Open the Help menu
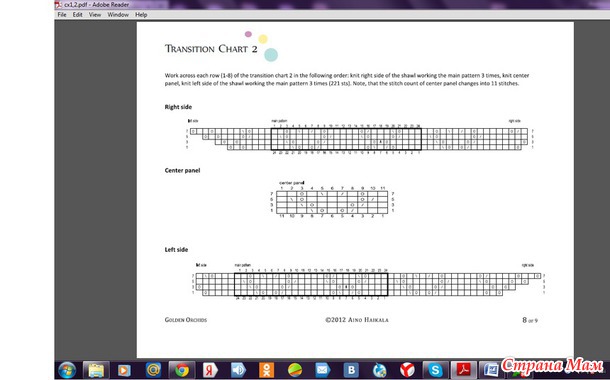The width and height of the screenshot is (610, 380). coord(141,15)
